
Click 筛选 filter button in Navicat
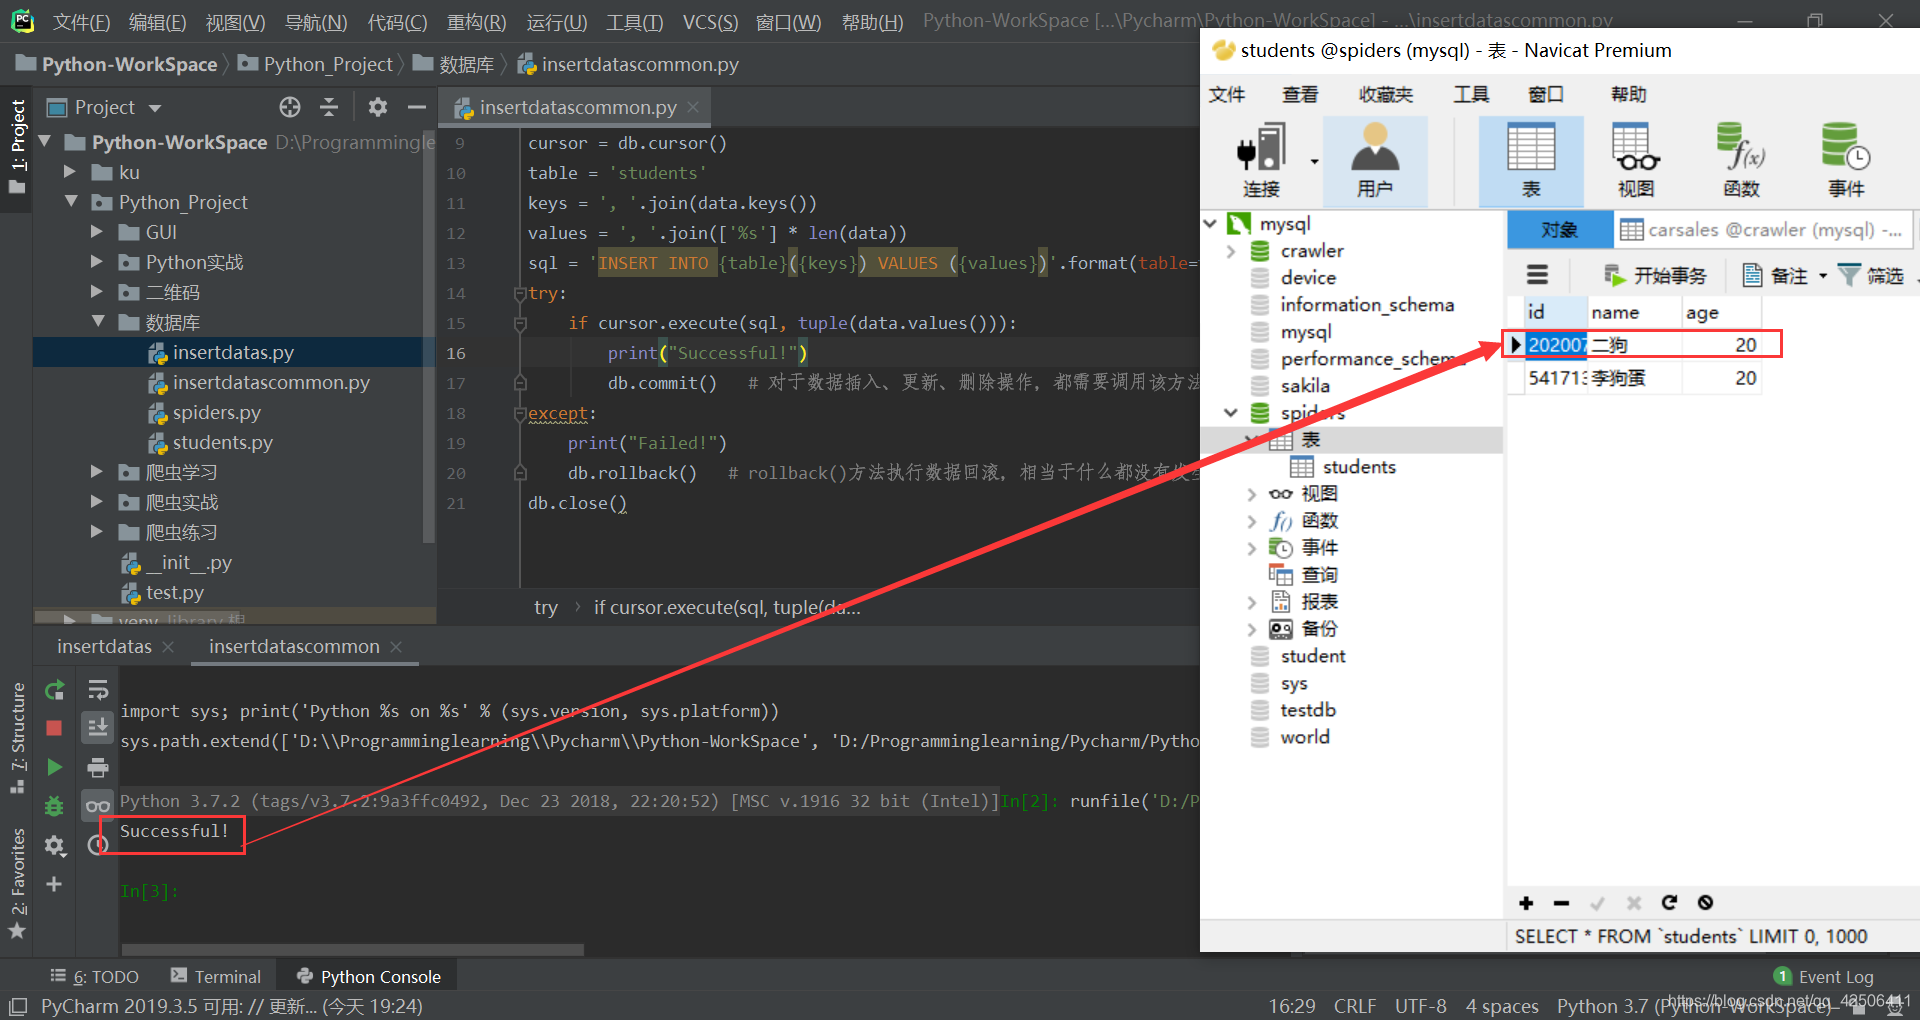1871,276
